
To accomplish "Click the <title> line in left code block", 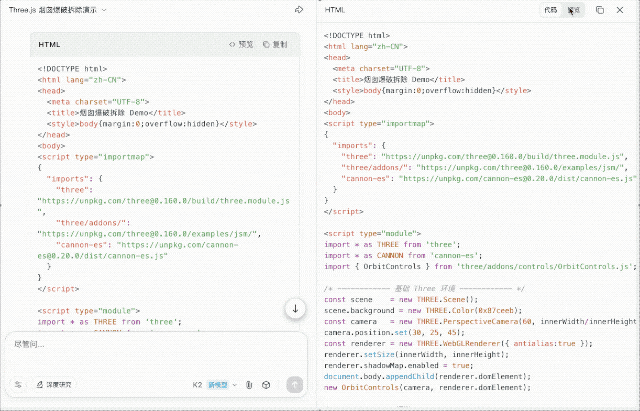I will tap(116, 113).
